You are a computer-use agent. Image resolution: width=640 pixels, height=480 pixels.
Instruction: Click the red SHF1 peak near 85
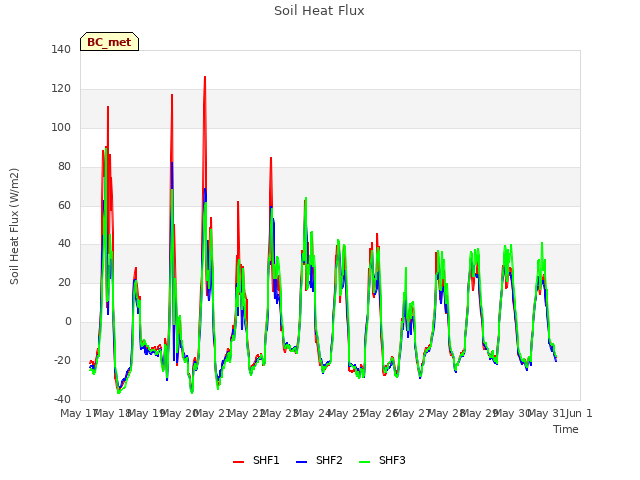pyautogui.click(x=271, y=158)
